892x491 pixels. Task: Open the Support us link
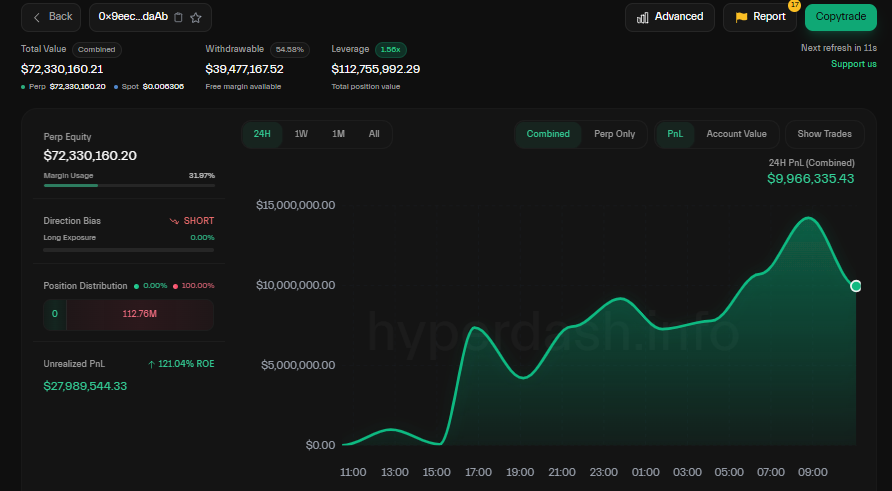tap(853, 64)
